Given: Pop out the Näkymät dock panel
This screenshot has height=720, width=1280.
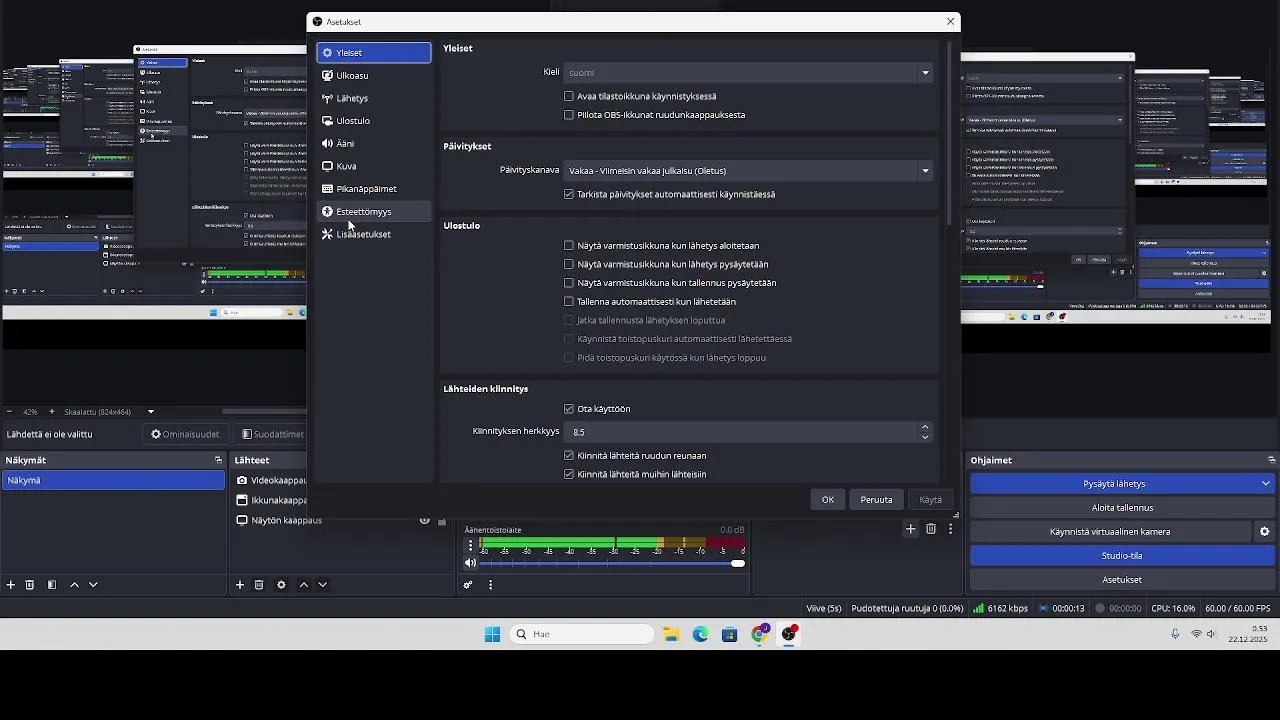Looking at the screenshot, I should click(x=218, y=460).
